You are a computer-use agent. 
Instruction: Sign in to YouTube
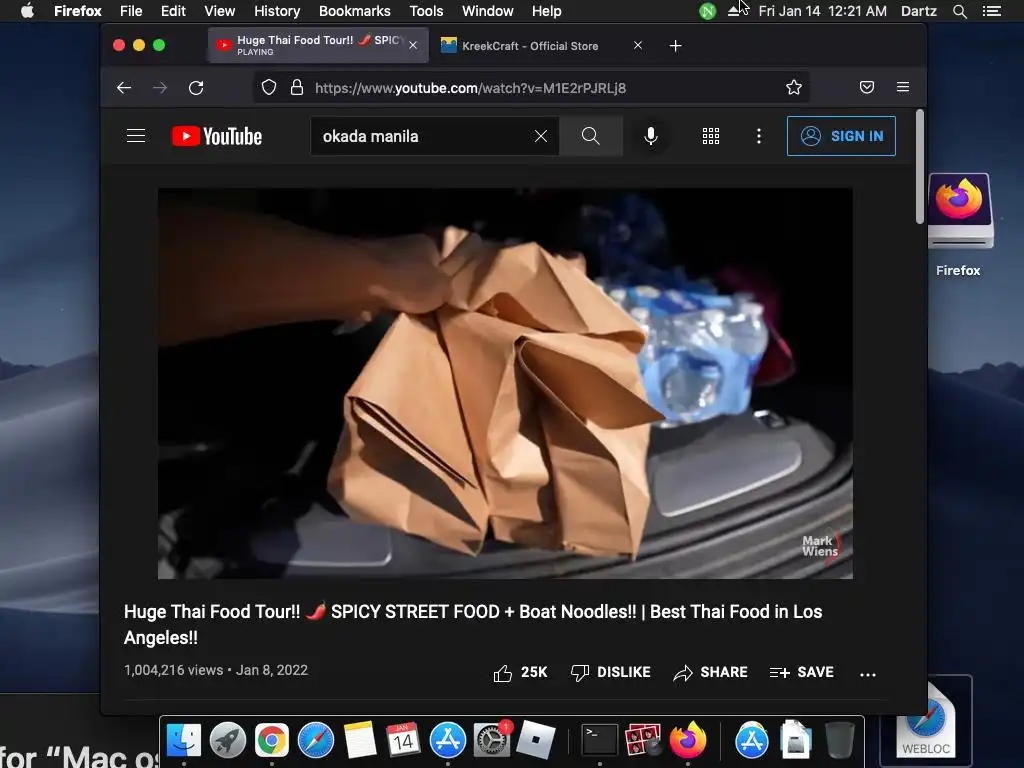tap(841, 136)
